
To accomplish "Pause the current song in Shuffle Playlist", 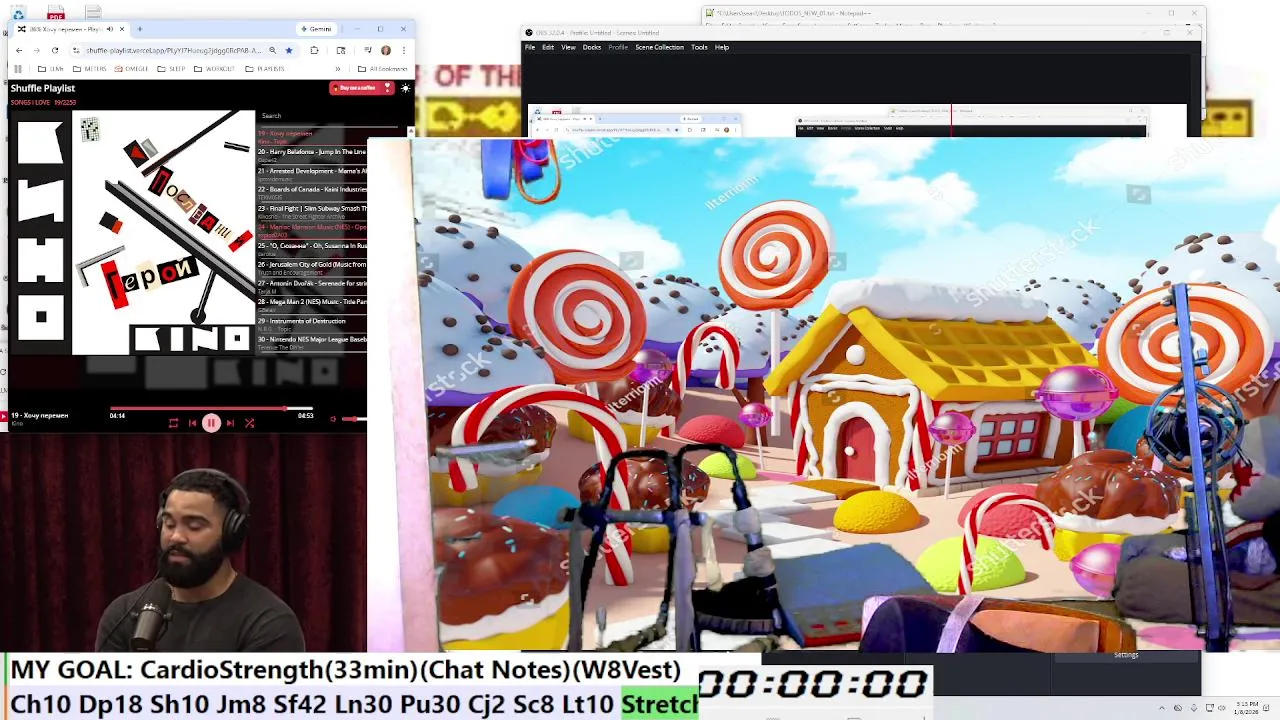I will (211, 423).
